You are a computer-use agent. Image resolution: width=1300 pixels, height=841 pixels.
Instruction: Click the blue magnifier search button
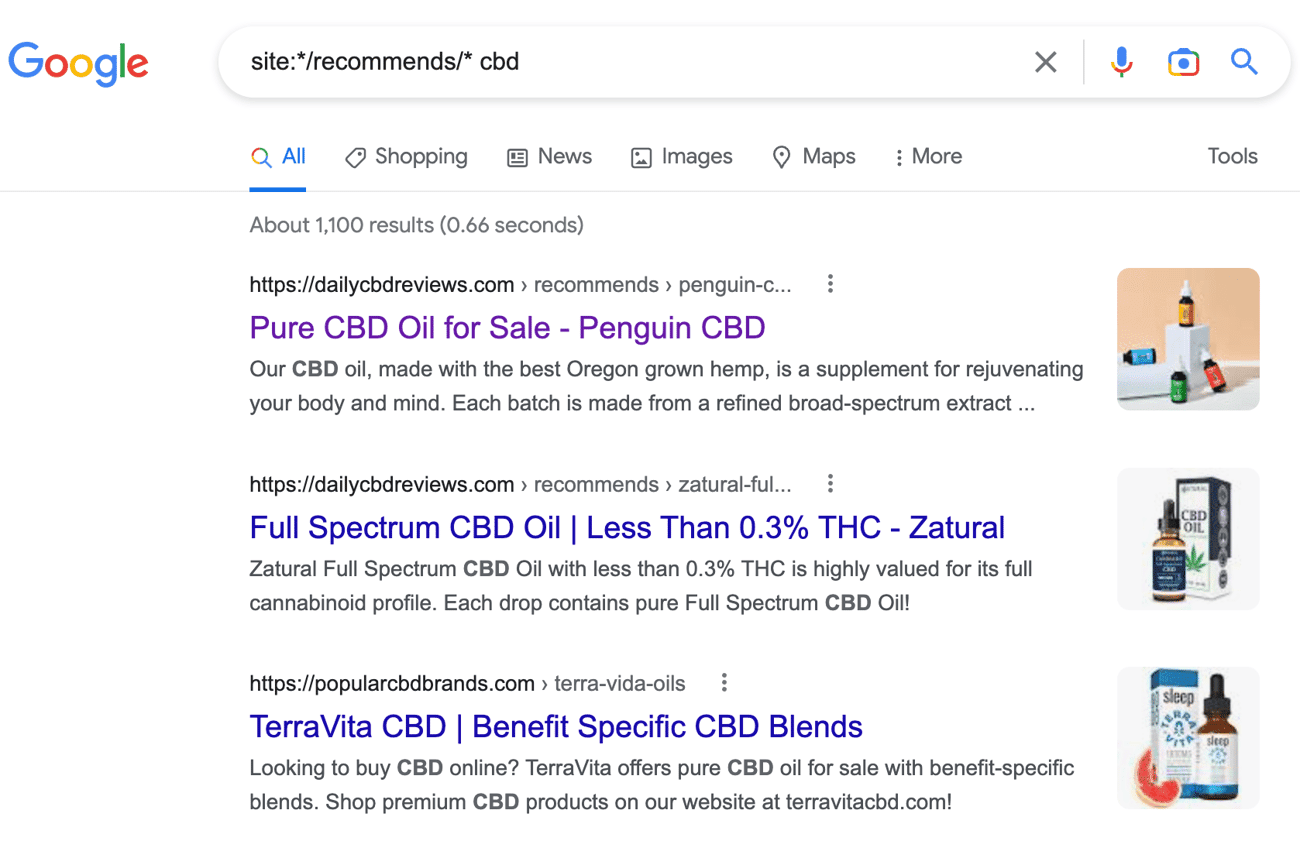[1244, 62]
